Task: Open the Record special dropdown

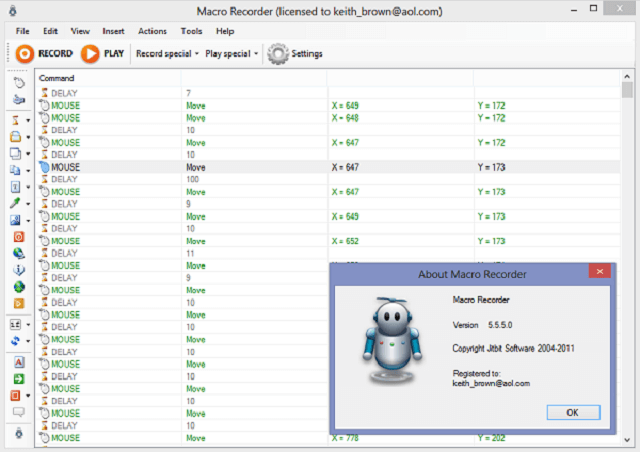Action: click(x=167, y=53)
